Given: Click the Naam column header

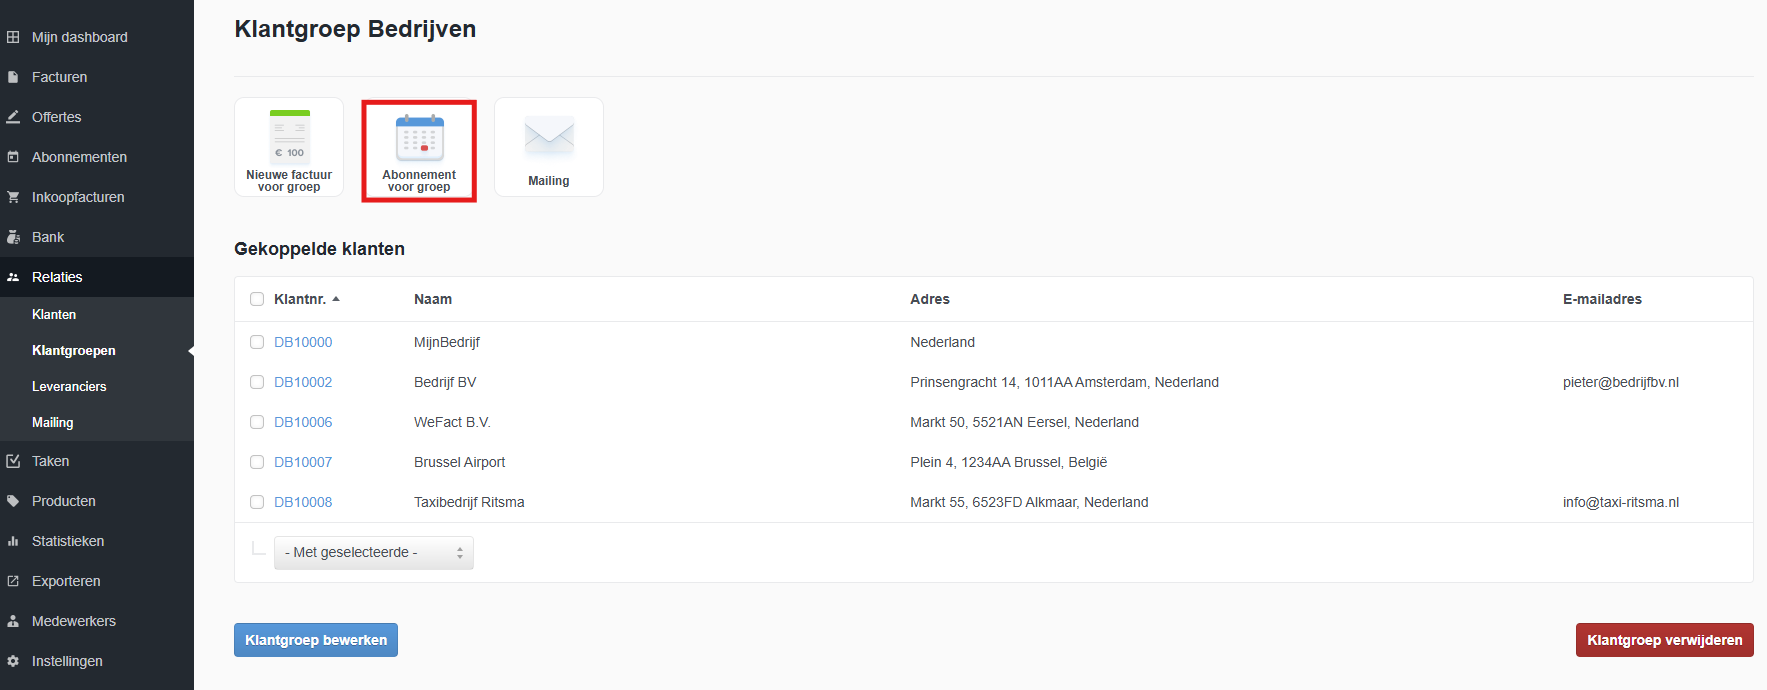Looking at the screenshot, I should pyautogui.click(x=433, y=299).
